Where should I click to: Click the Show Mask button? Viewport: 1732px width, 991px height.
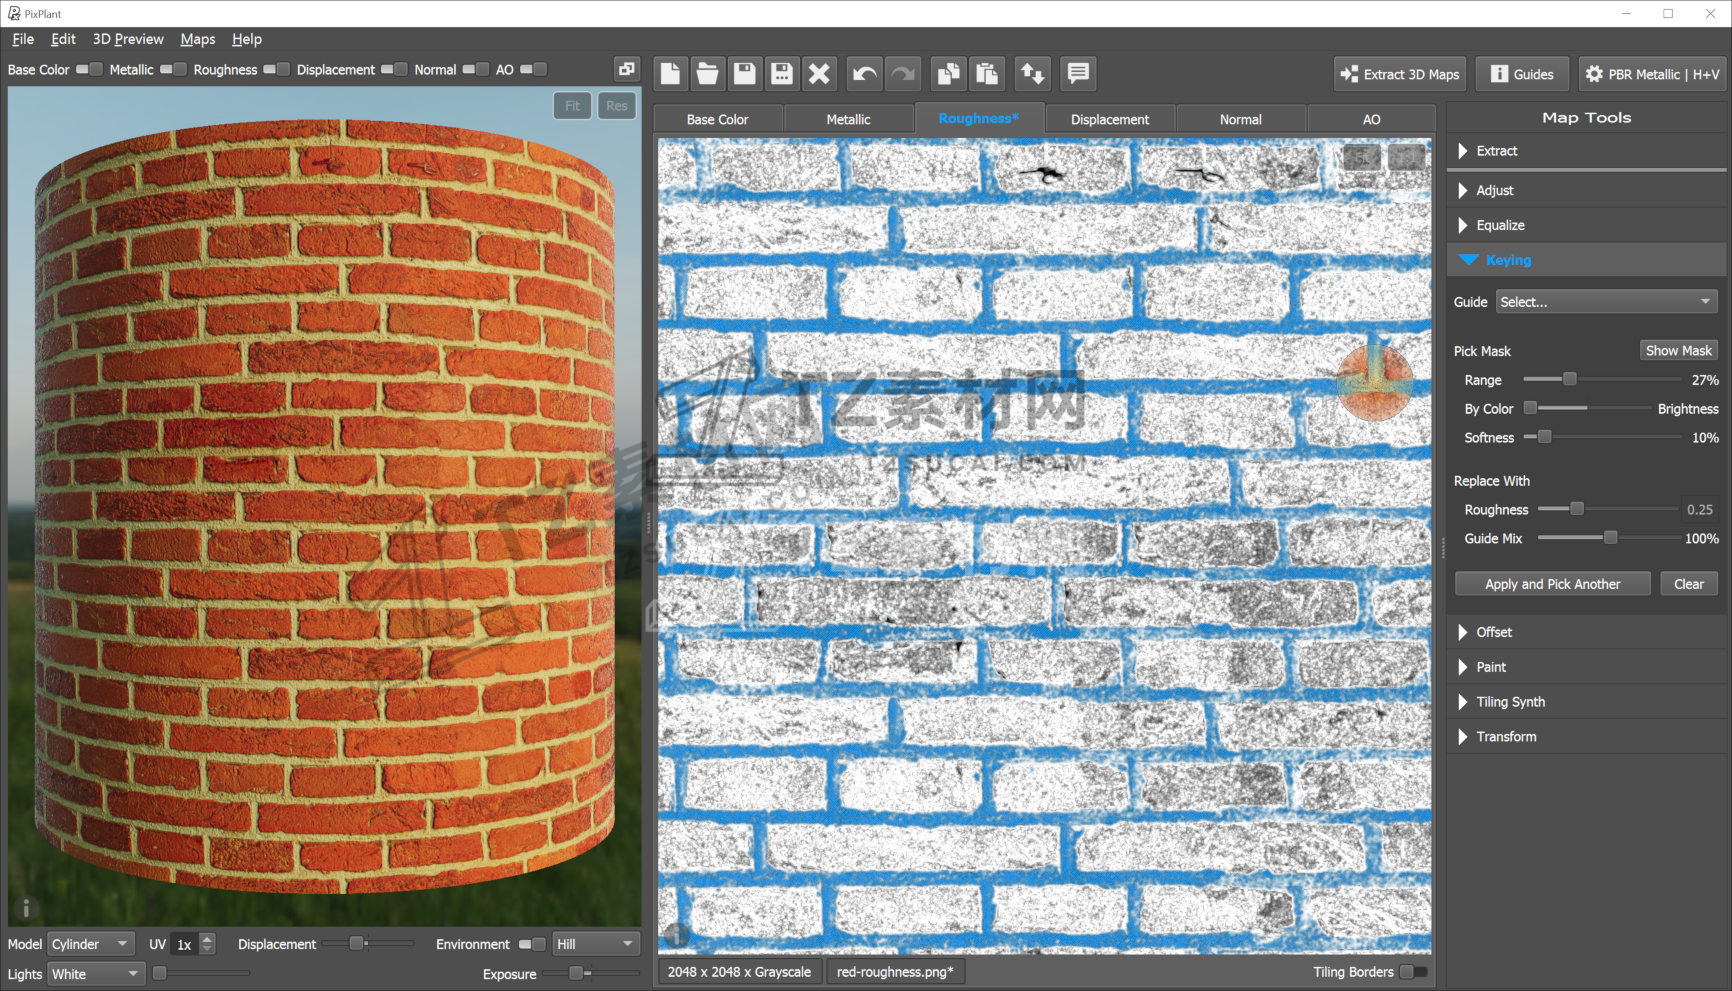[x=1678, y=351]
